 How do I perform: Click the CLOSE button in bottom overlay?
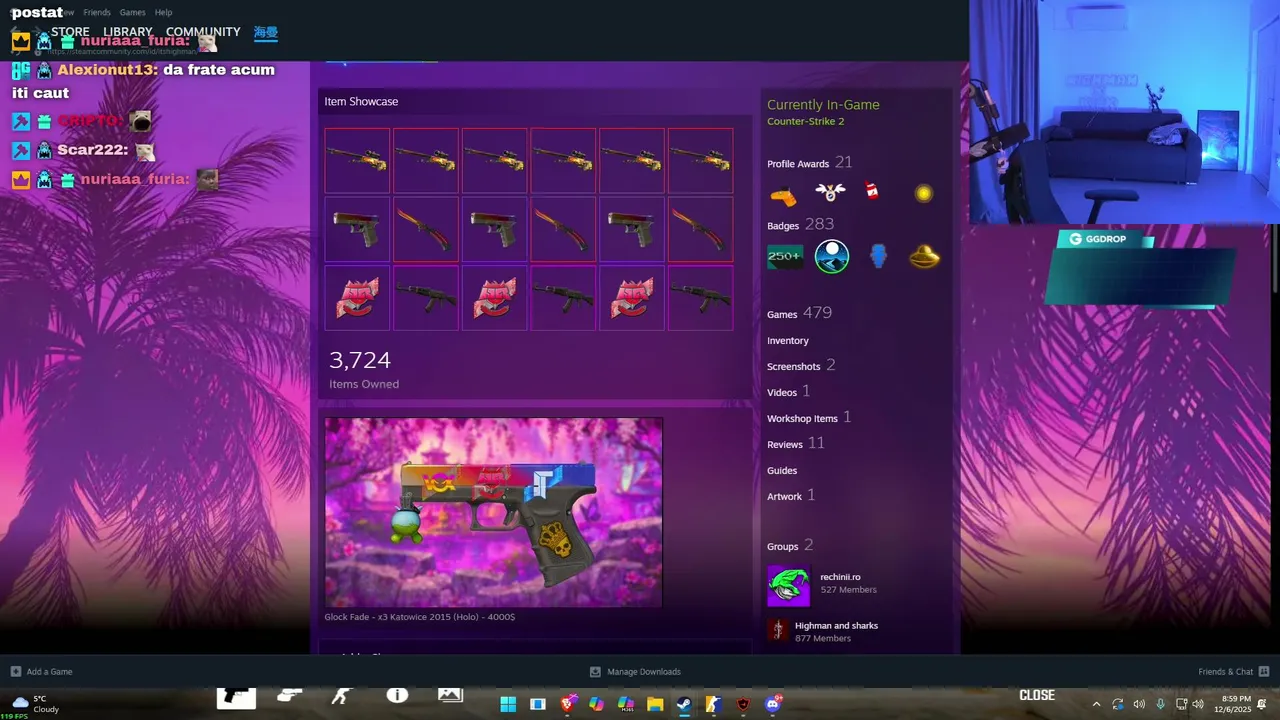click(x=1037, y=695)
